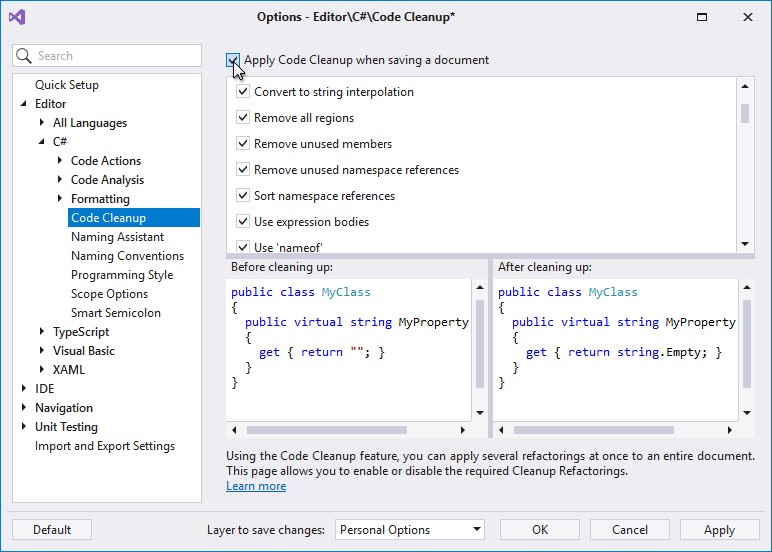Click the Default button

click(x=52, y=530)
